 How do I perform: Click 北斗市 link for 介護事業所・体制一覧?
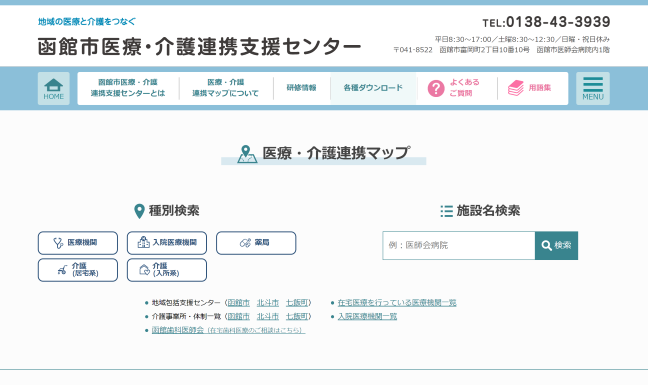pos(268,316)
